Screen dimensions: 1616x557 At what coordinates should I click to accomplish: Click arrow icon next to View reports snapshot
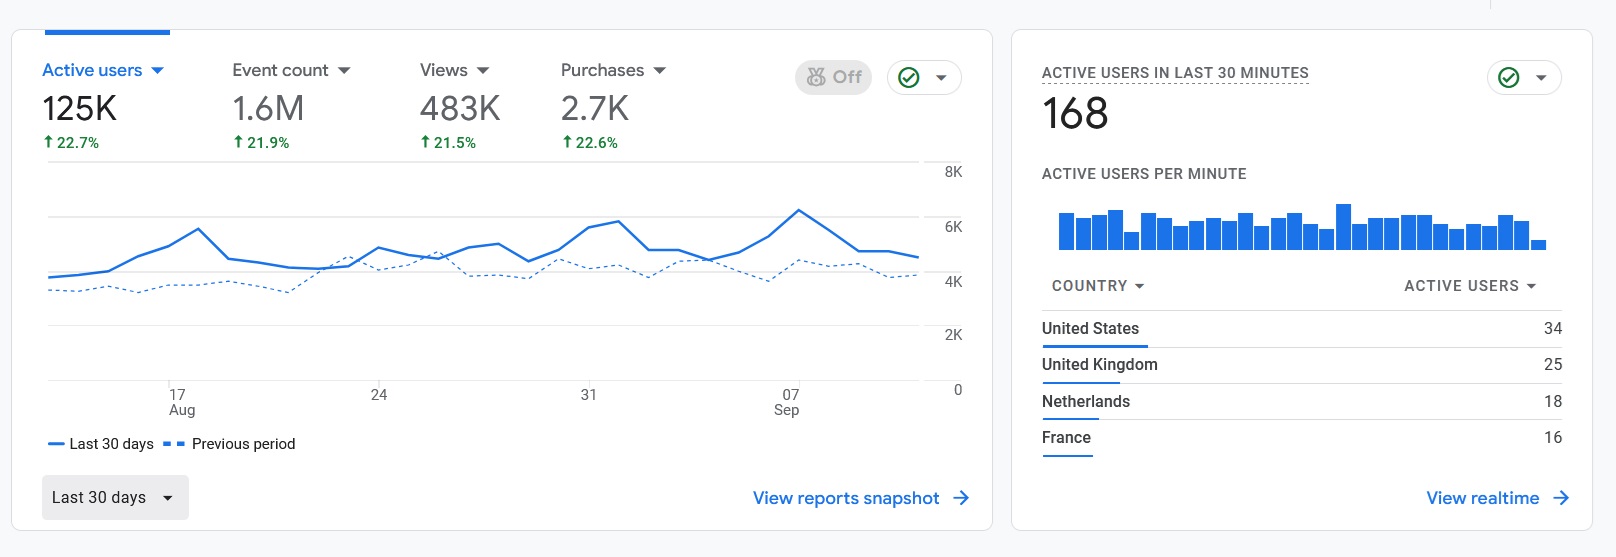tap(961, 498)
